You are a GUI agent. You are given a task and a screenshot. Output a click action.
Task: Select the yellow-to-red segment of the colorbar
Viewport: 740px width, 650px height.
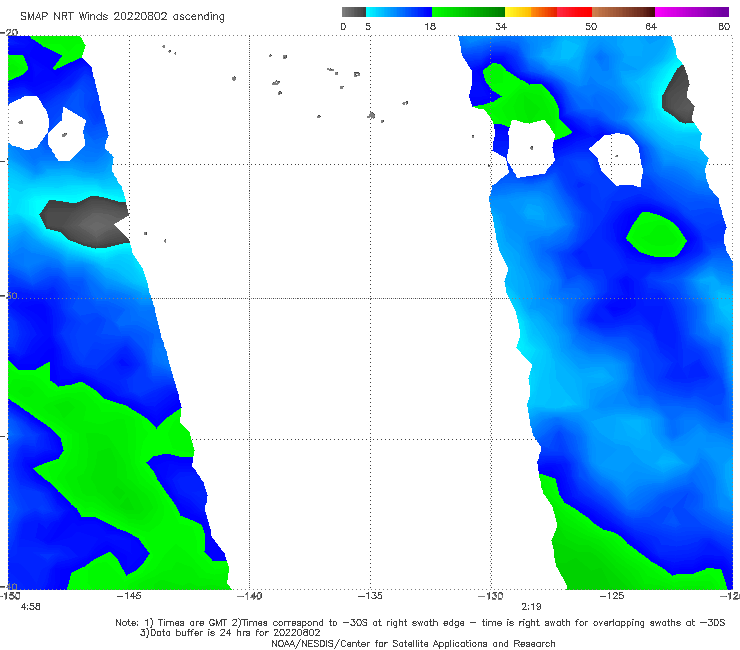548,12
